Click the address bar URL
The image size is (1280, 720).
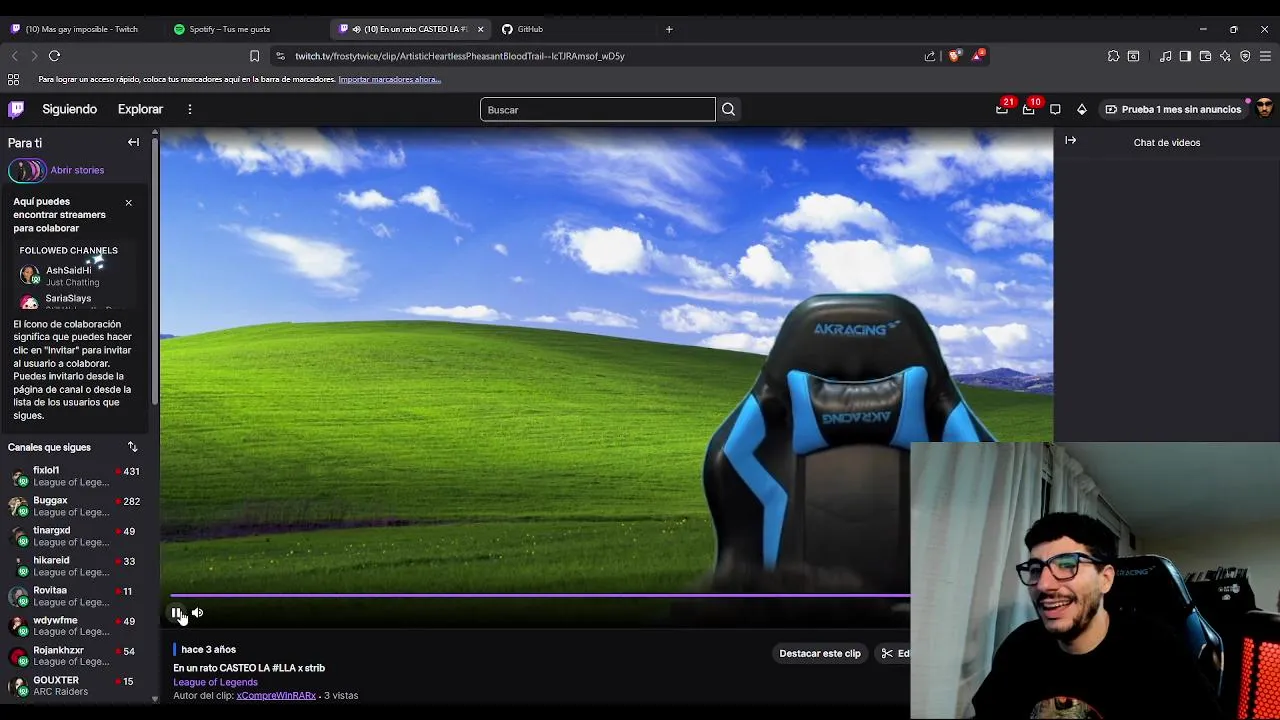(x=460, y=56)
